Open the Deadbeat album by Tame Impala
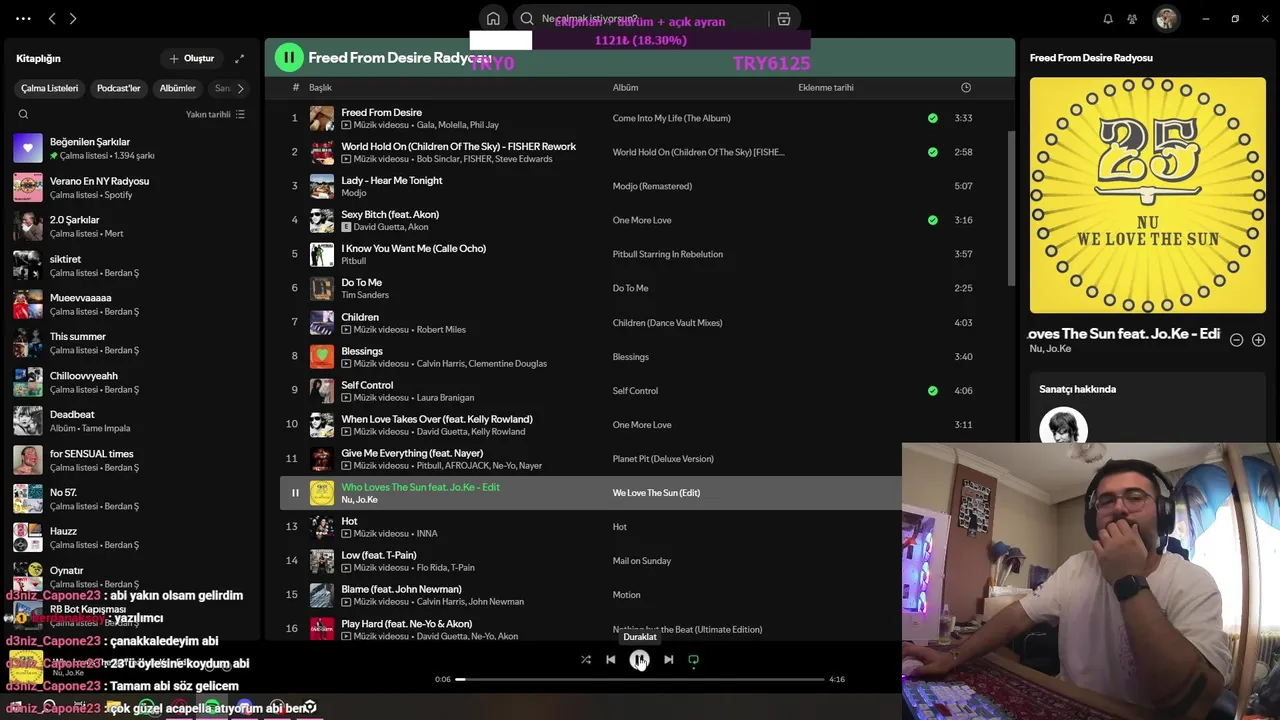Screen dimensions: 1280x720 130,421
